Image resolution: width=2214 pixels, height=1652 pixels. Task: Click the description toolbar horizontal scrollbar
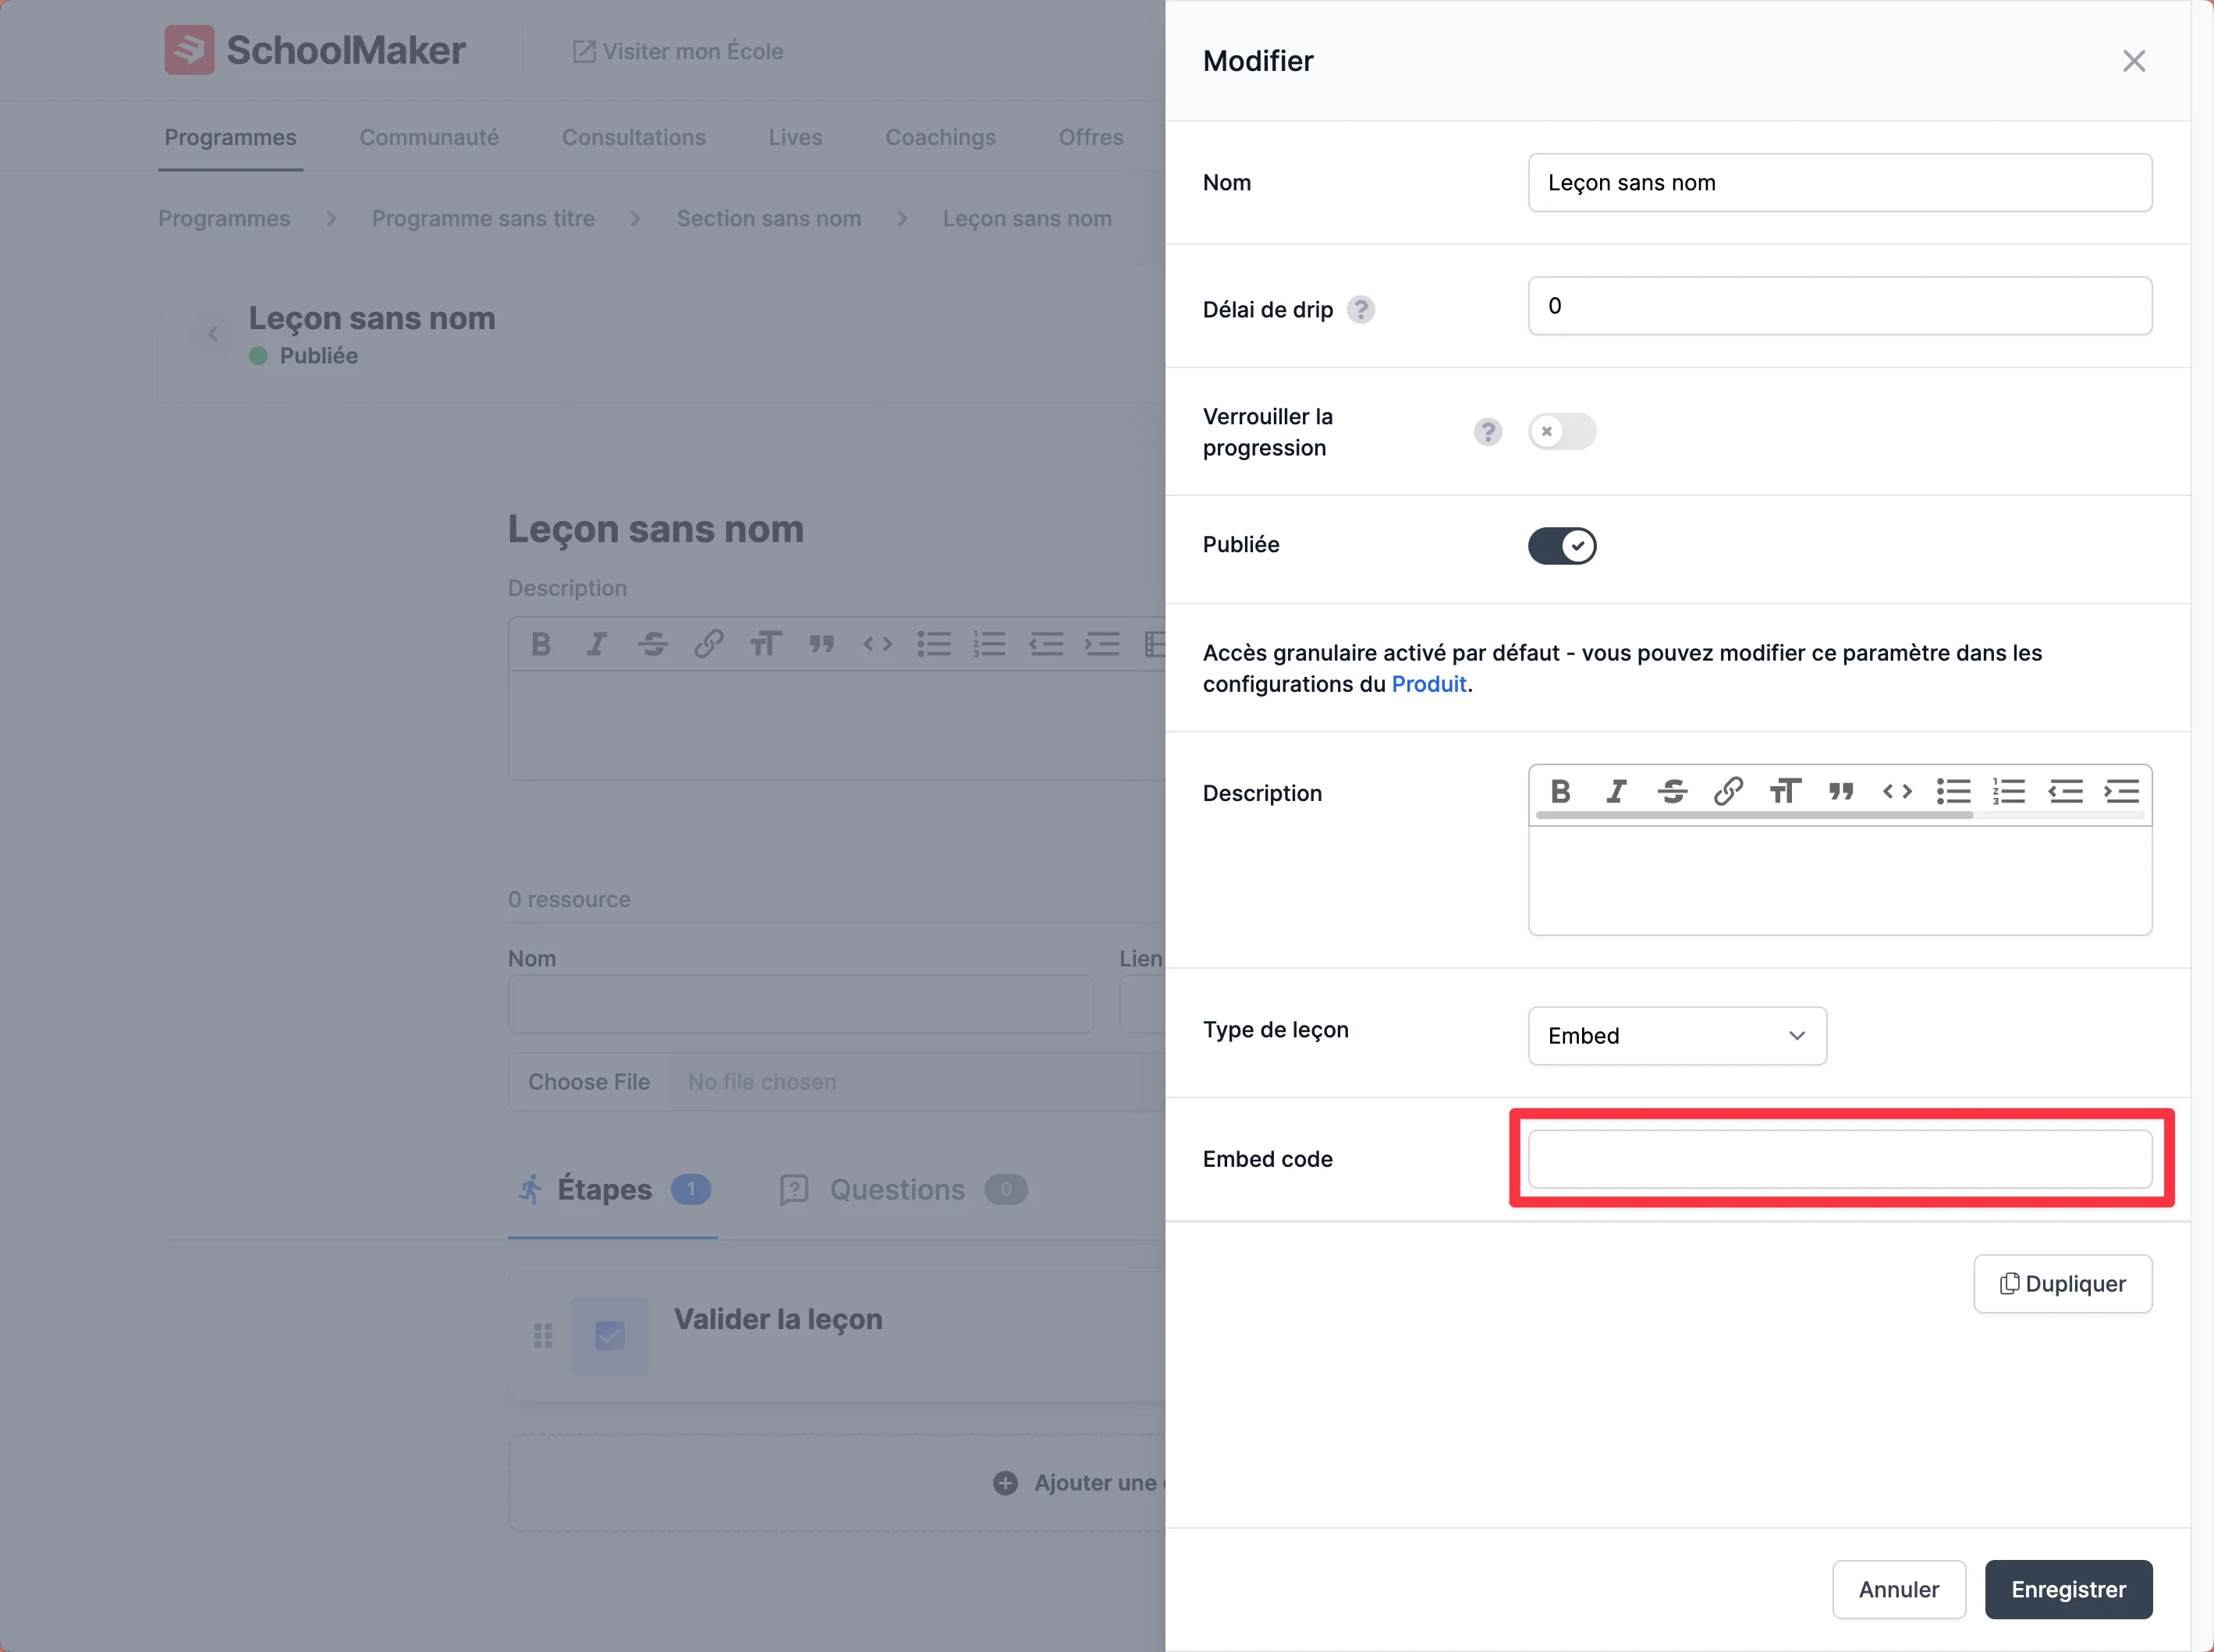click(1754, 816)
